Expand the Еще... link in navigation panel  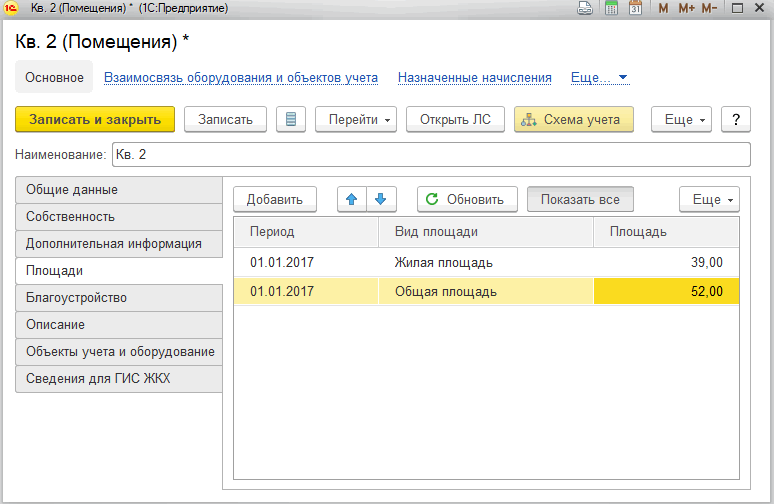click(x=599, y=78)
